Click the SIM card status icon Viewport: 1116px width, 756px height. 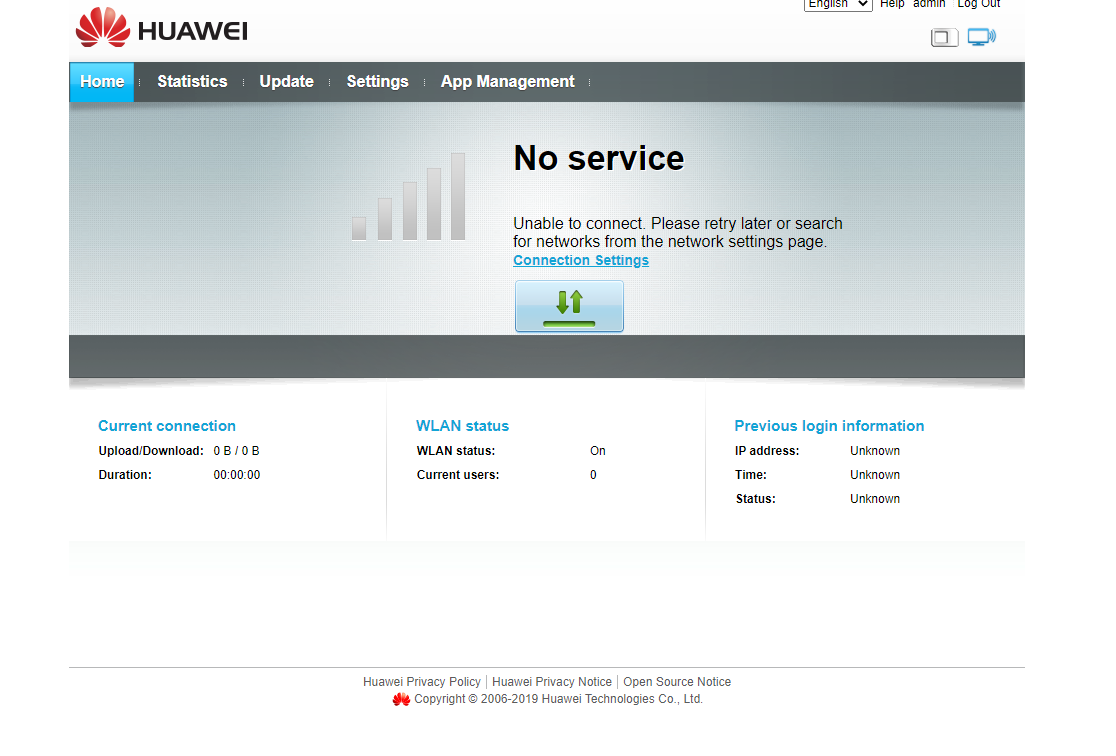pos(944,38)
